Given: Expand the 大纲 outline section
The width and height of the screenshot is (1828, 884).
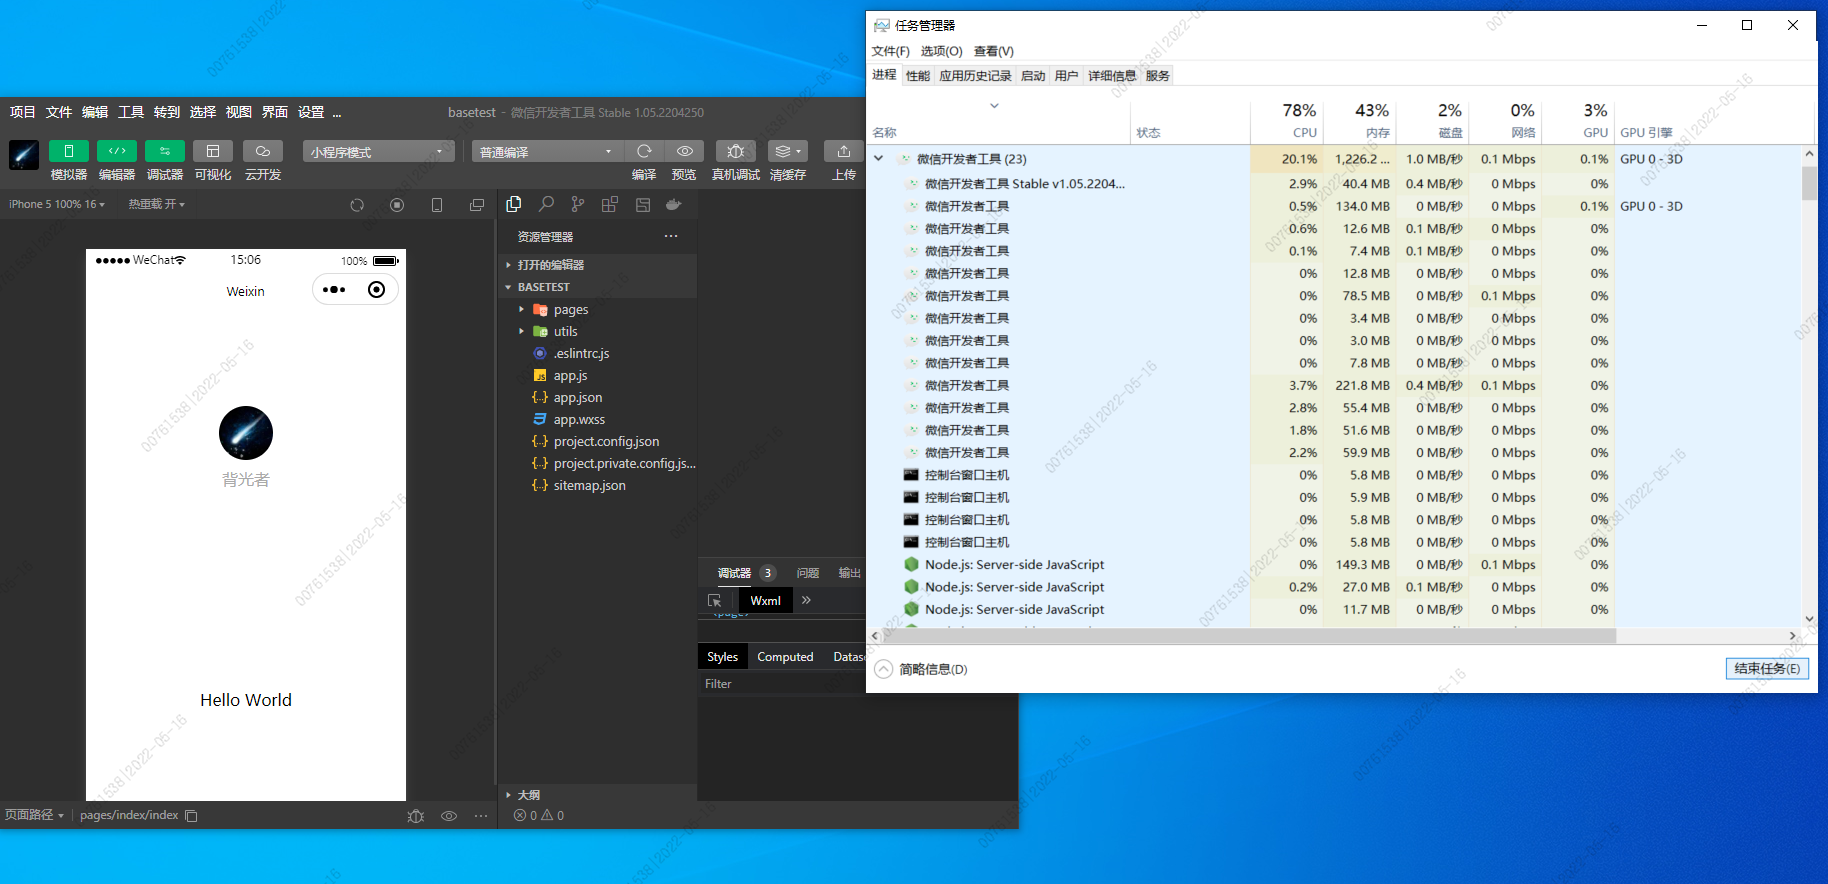Looking at the screenshot, I should [597, 795].
